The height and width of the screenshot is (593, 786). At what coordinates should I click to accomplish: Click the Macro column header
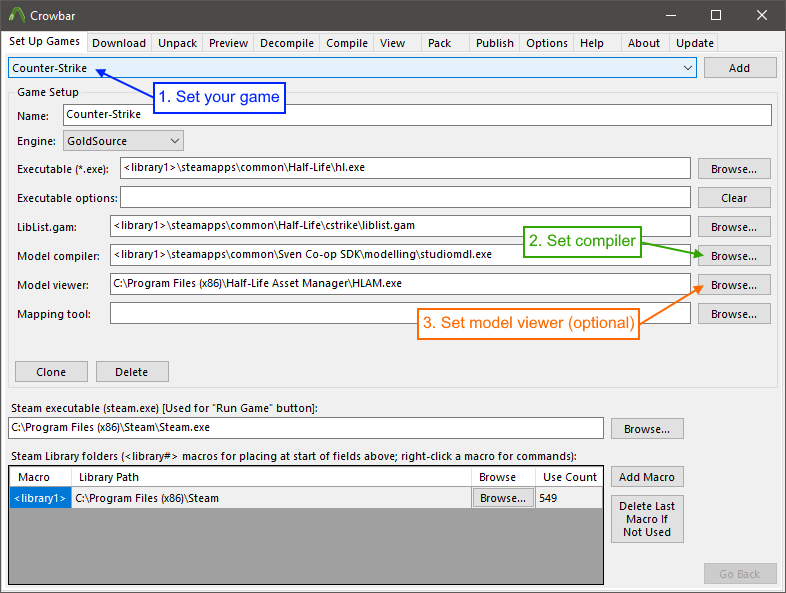tap(41, 477)
